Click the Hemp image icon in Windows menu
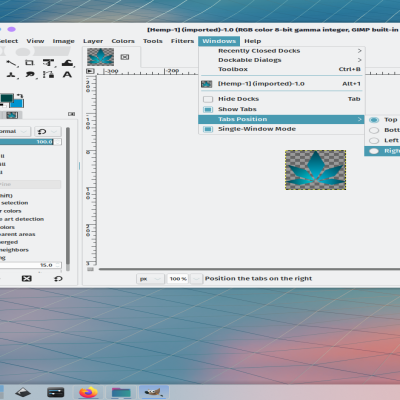 [207, 84]
